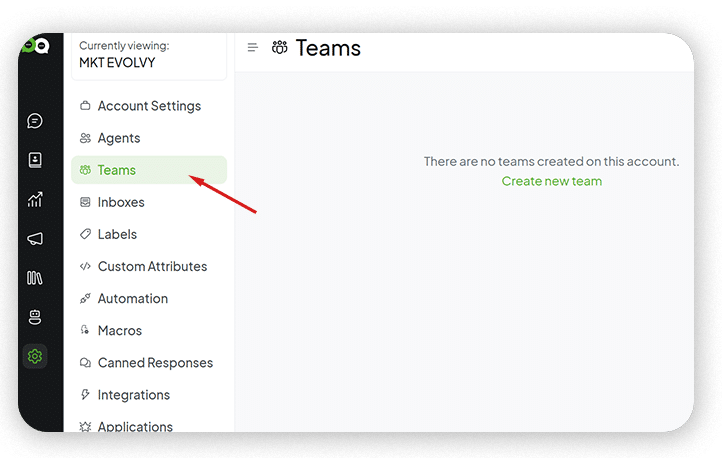Open Custom Attributes settings

[151, 266]
